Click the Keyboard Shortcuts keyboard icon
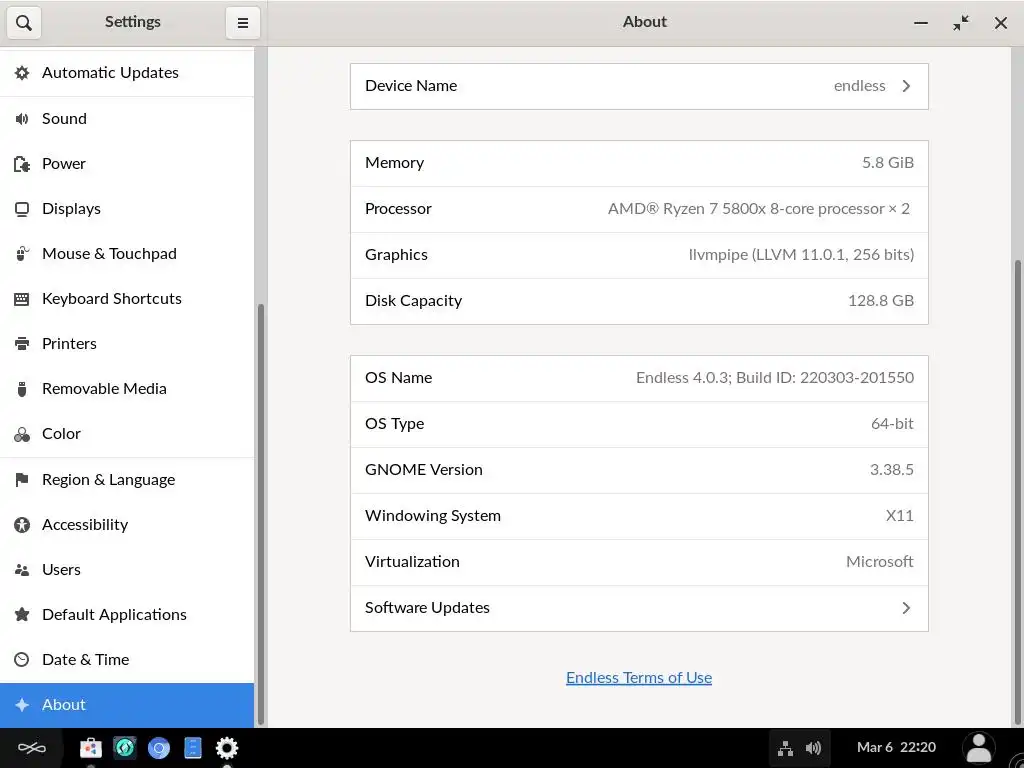This screenshot has height=768, width=1024. pos(22,299)
